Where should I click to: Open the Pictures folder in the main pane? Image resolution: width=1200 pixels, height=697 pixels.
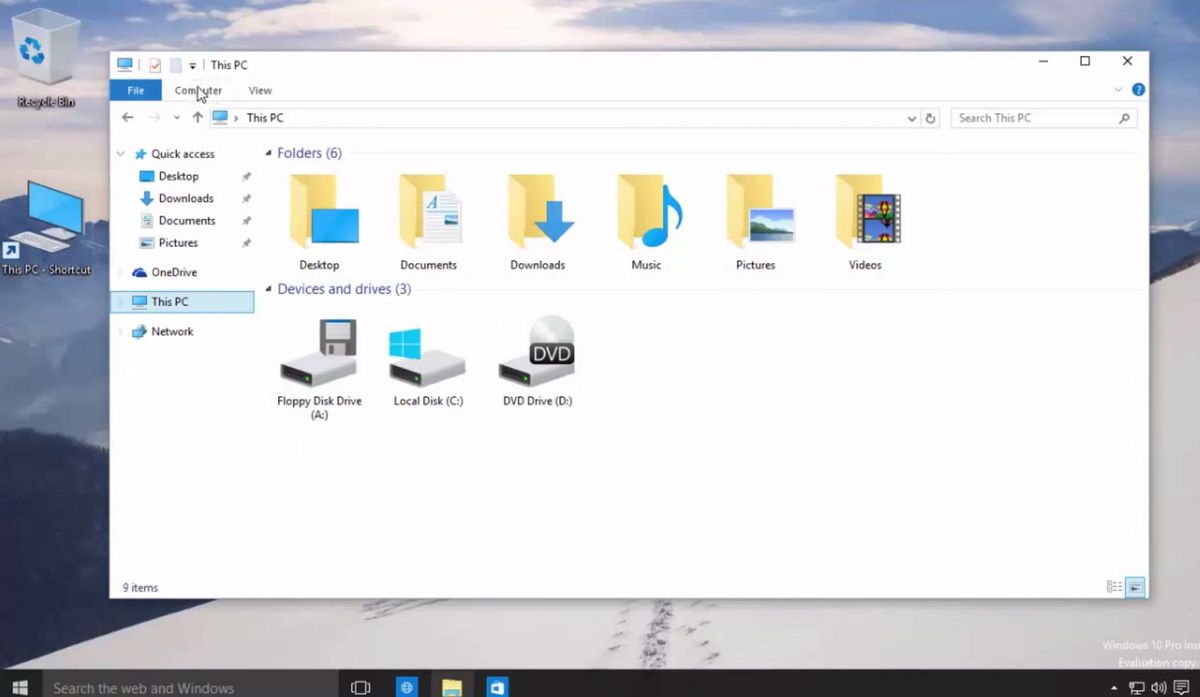[755, 215]
